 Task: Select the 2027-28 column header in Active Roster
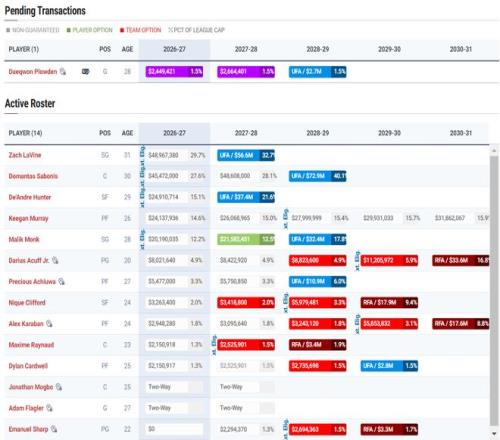click(x=246, y=133)
